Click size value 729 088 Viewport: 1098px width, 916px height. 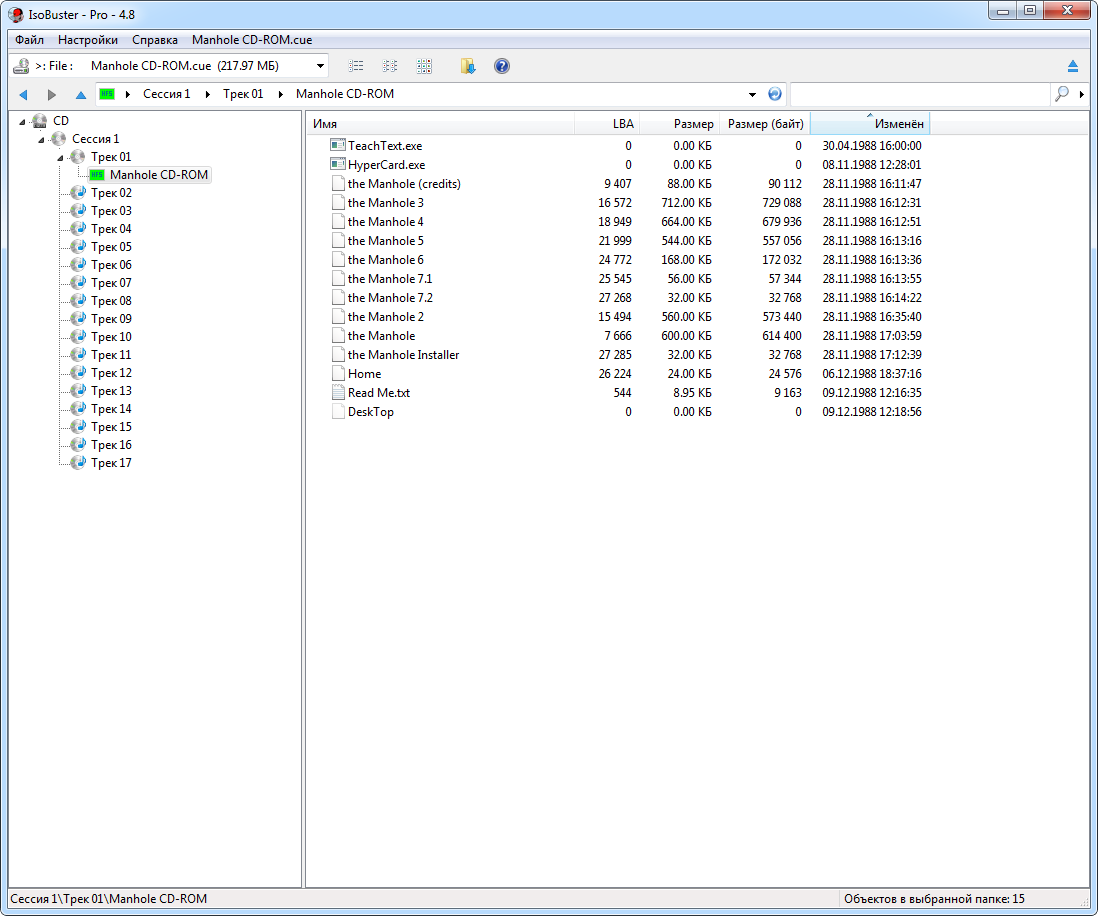pyautogui.click(x=781, y=202)
